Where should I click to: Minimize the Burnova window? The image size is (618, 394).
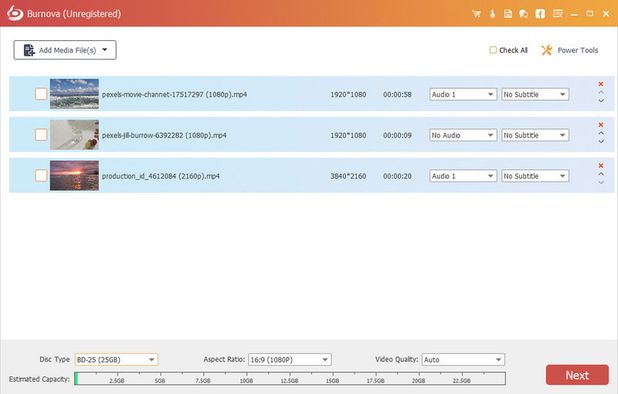pyautogui.click(x=574, y=14)
